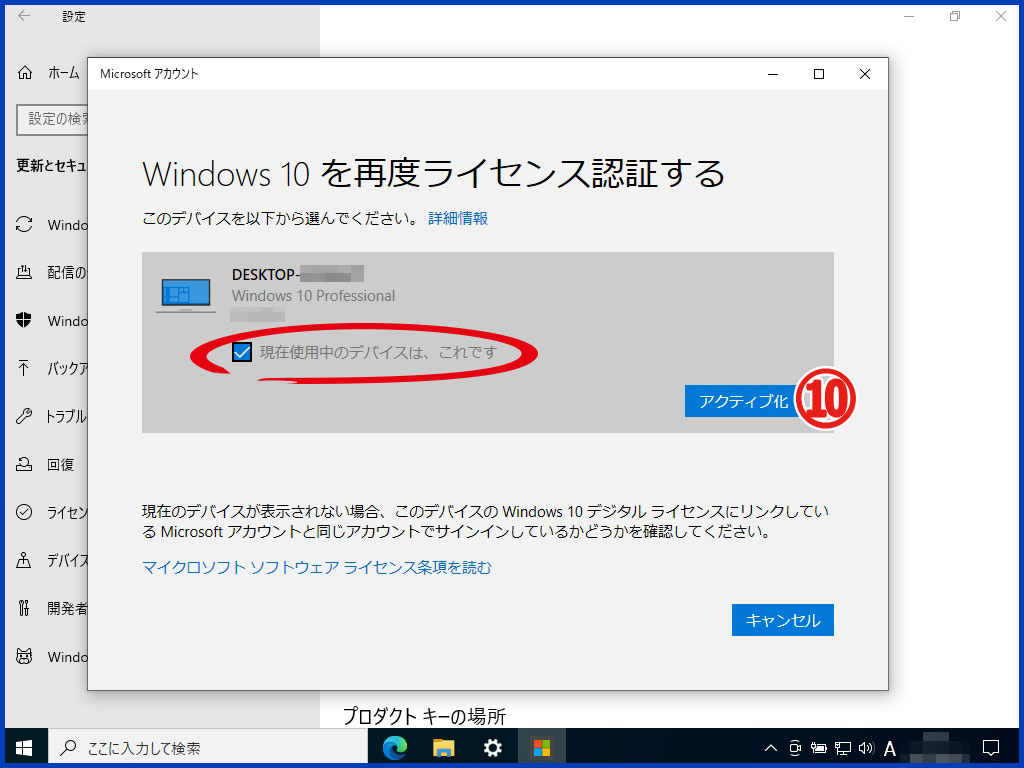Click Windows 10 を再度ライセンス認証する heading
1024x768 pixels.
[434, 174]
